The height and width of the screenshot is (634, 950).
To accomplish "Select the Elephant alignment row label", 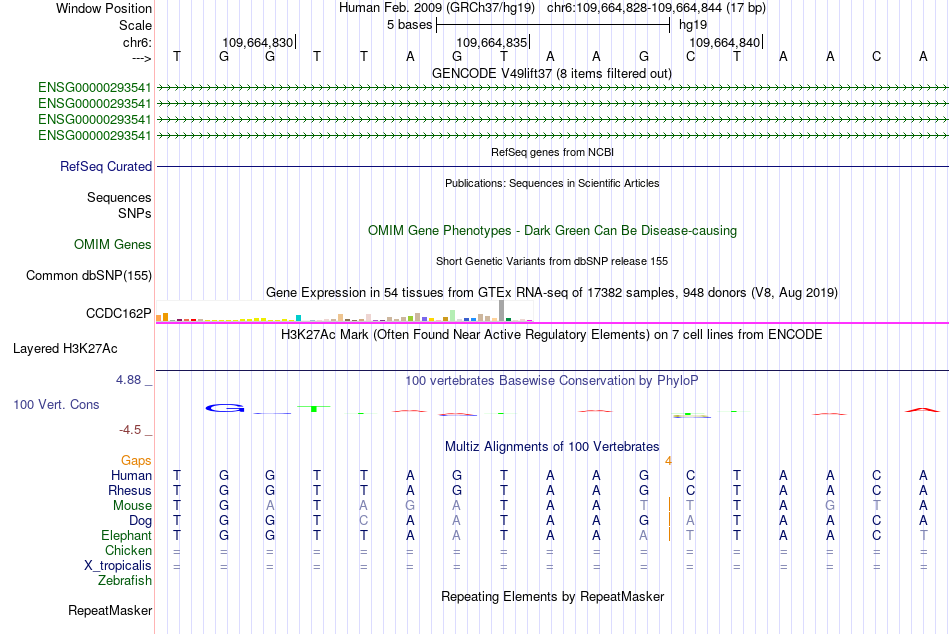I will pyautogui.click(x=127, y=535).
